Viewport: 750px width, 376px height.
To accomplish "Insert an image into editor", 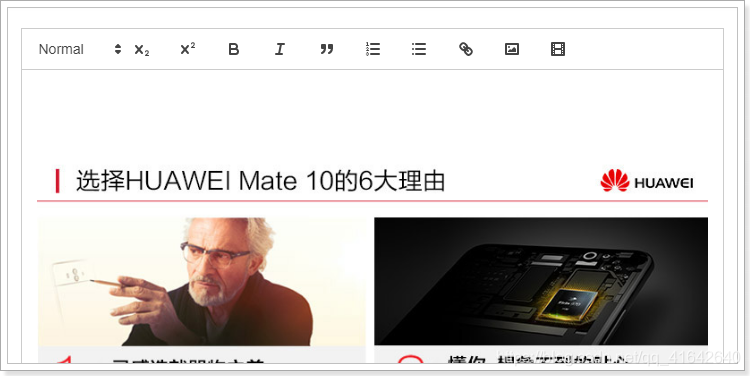I will coord(512,49).
